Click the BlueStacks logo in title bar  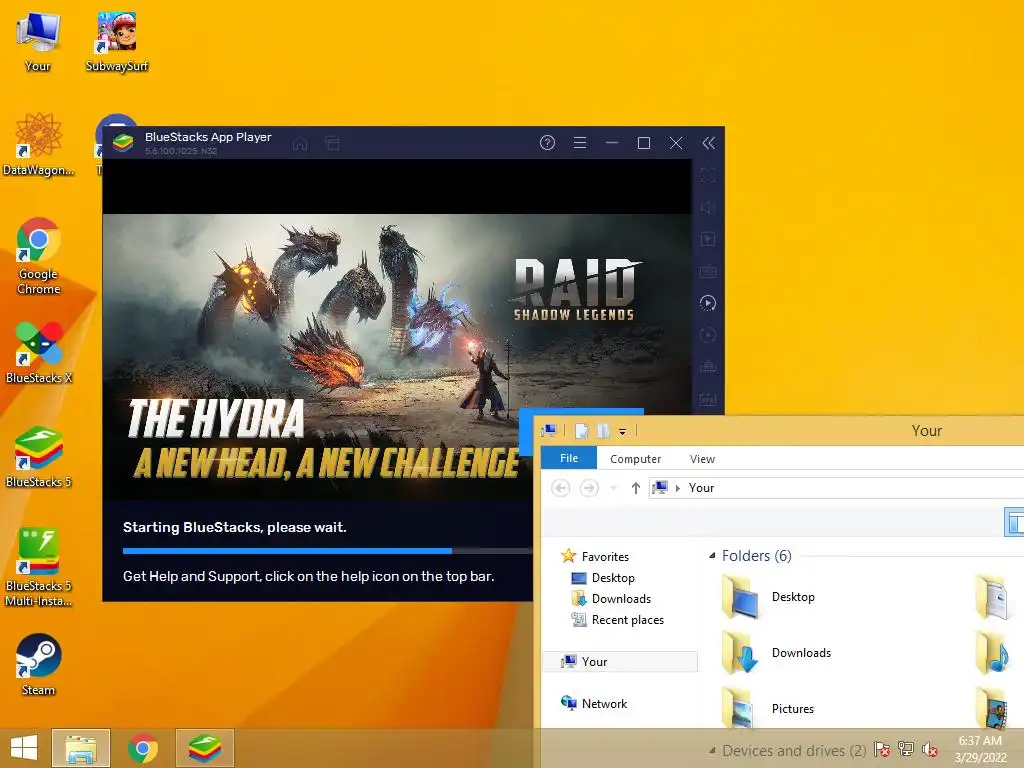coord(123,142)
